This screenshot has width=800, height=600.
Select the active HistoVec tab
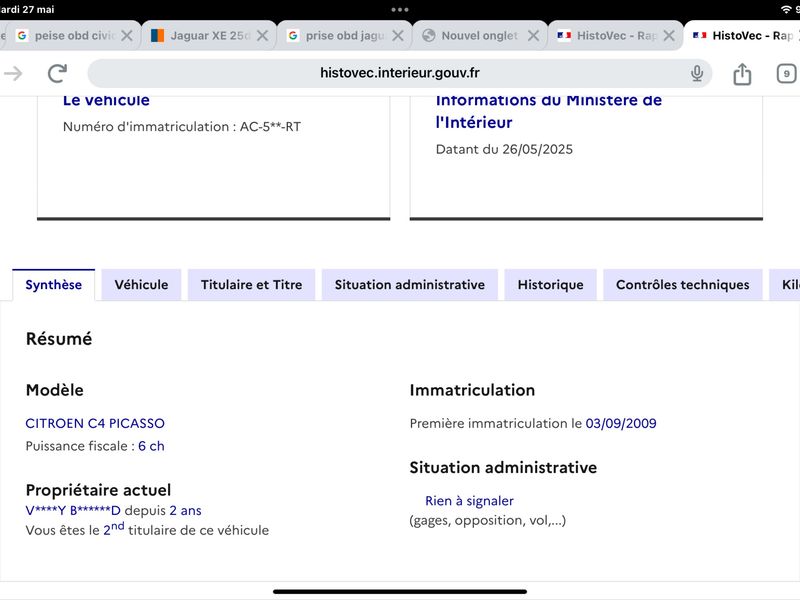point(742,35)
